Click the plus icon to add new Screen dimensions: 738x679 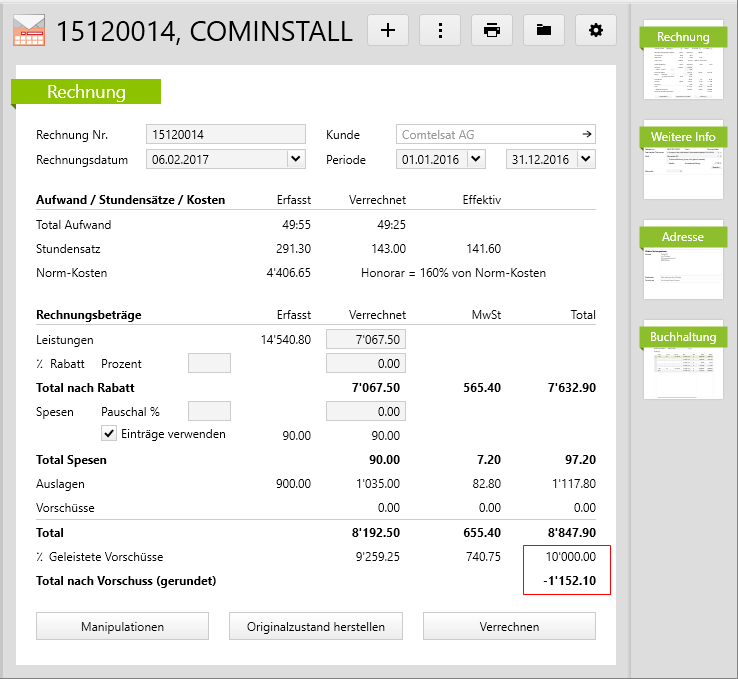tap(388, 30)
